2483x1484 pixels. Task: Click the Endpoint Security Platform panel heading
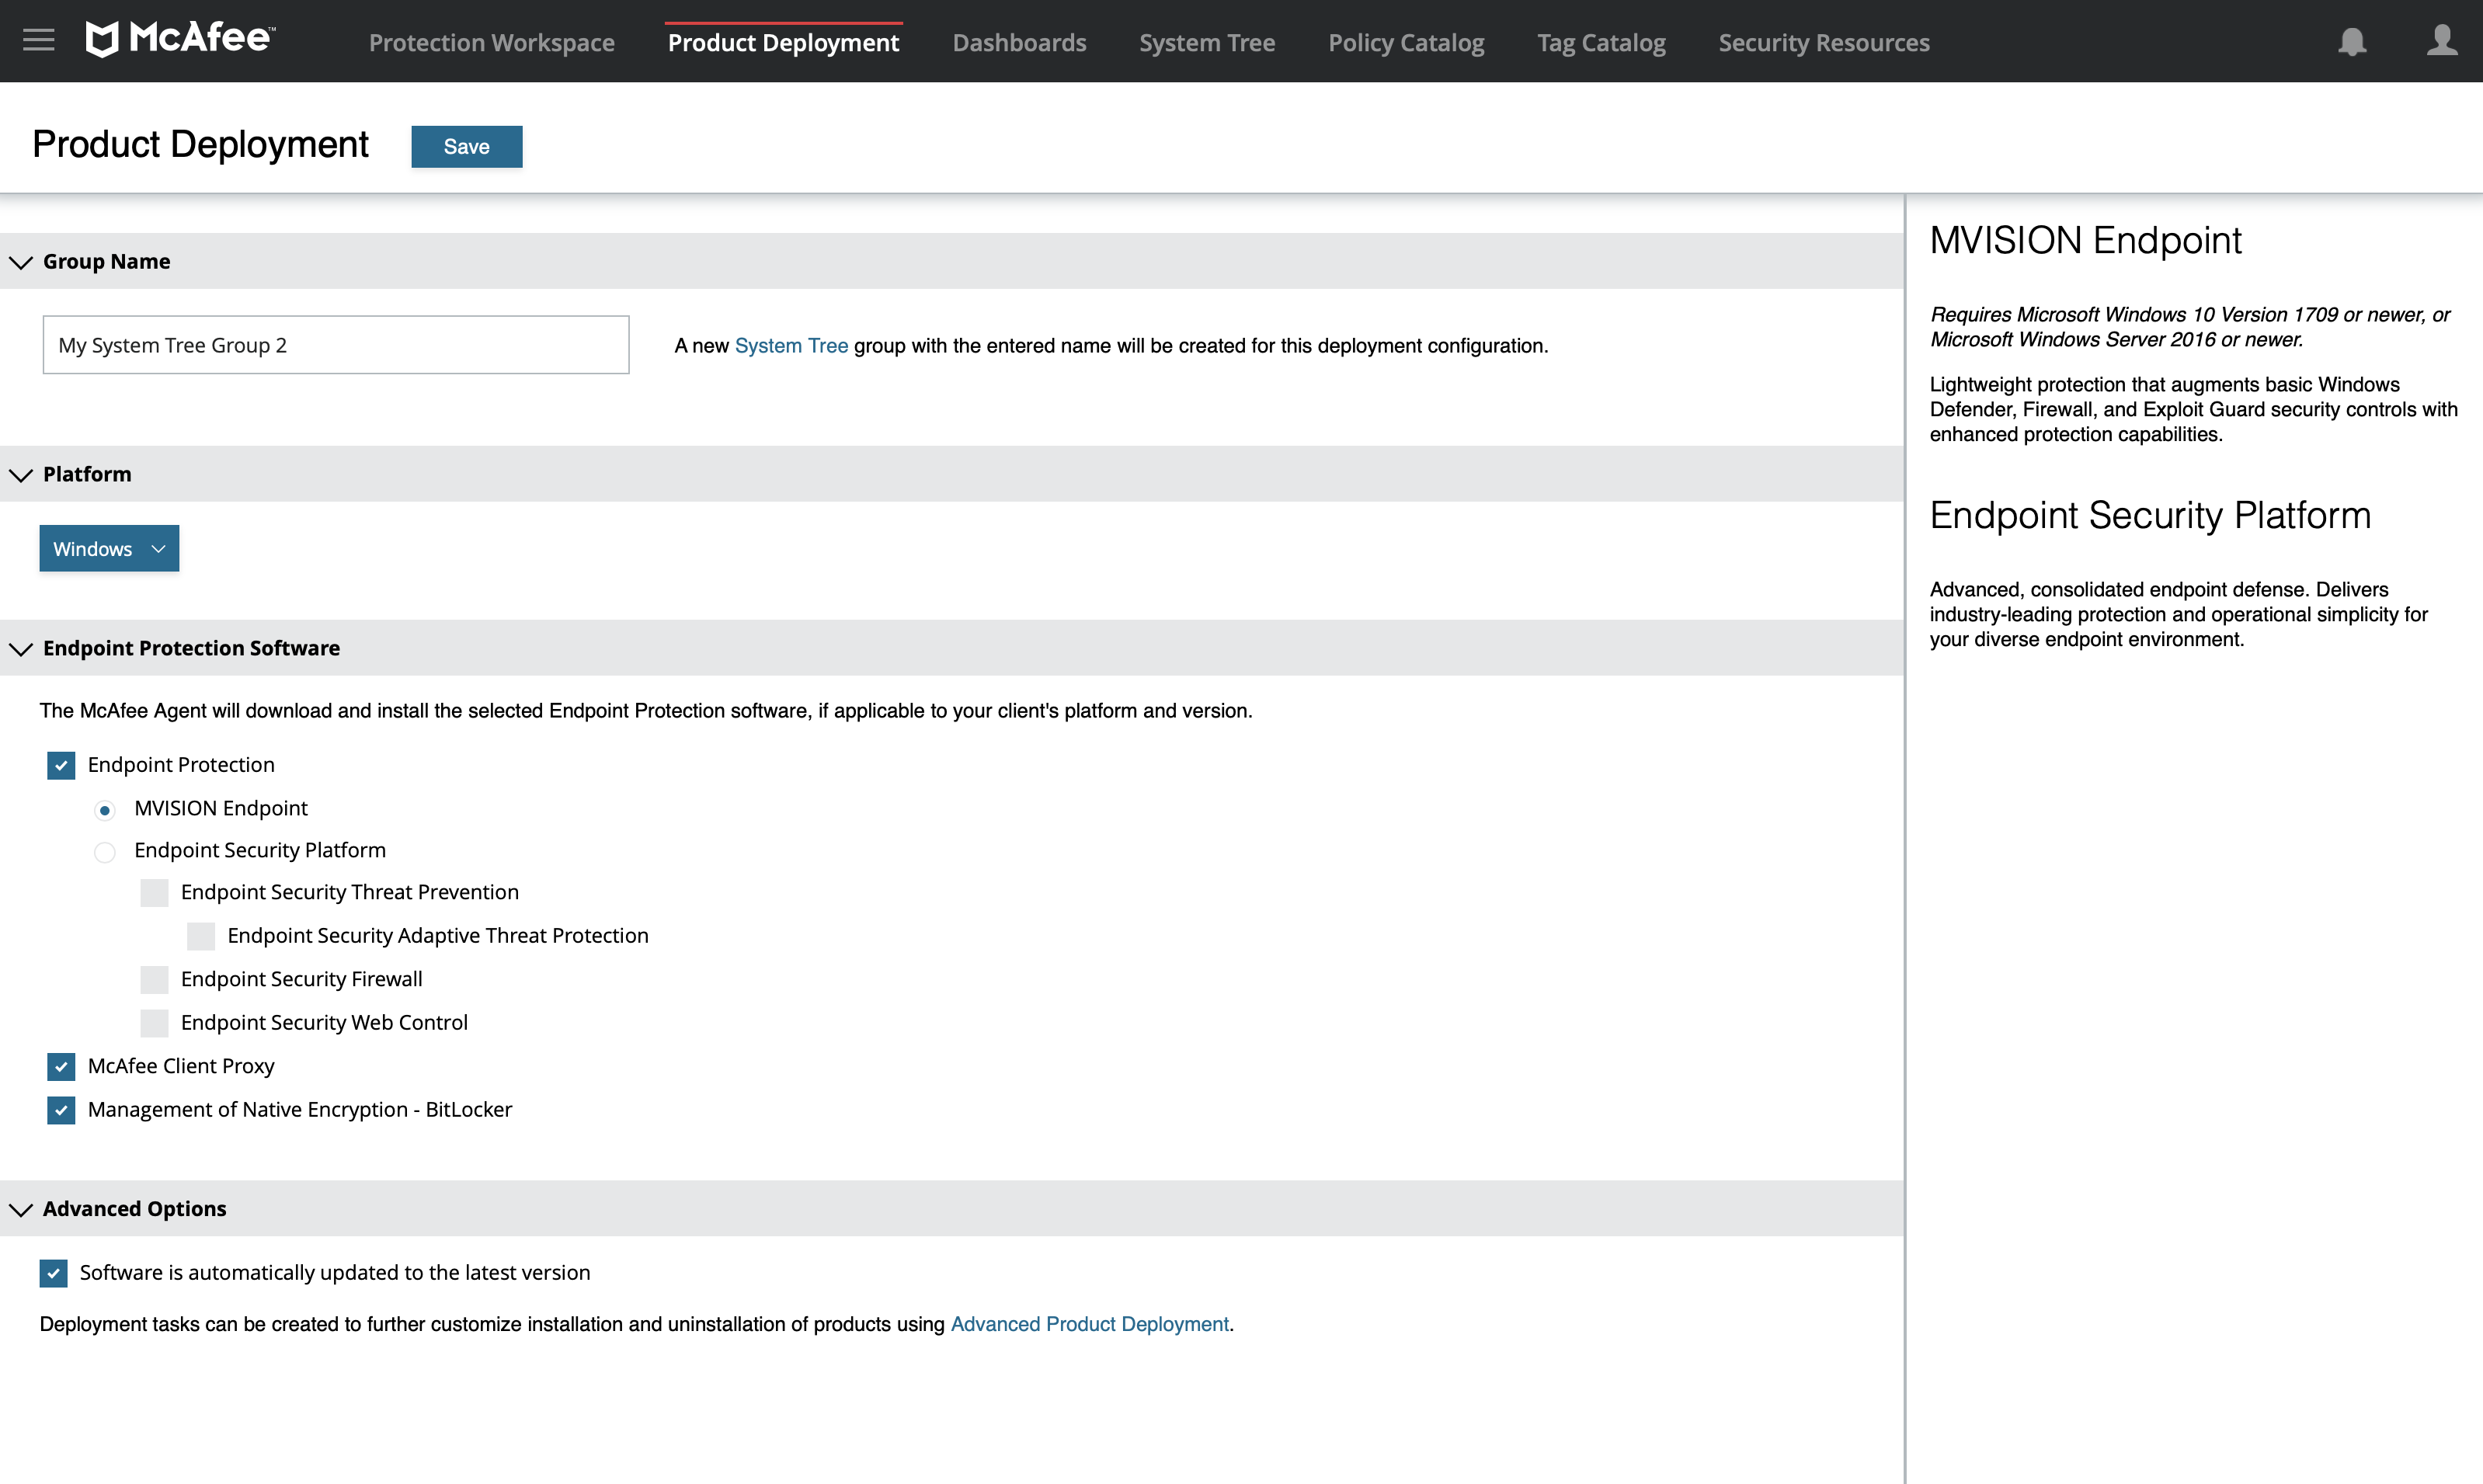(x=2150, y=515)
